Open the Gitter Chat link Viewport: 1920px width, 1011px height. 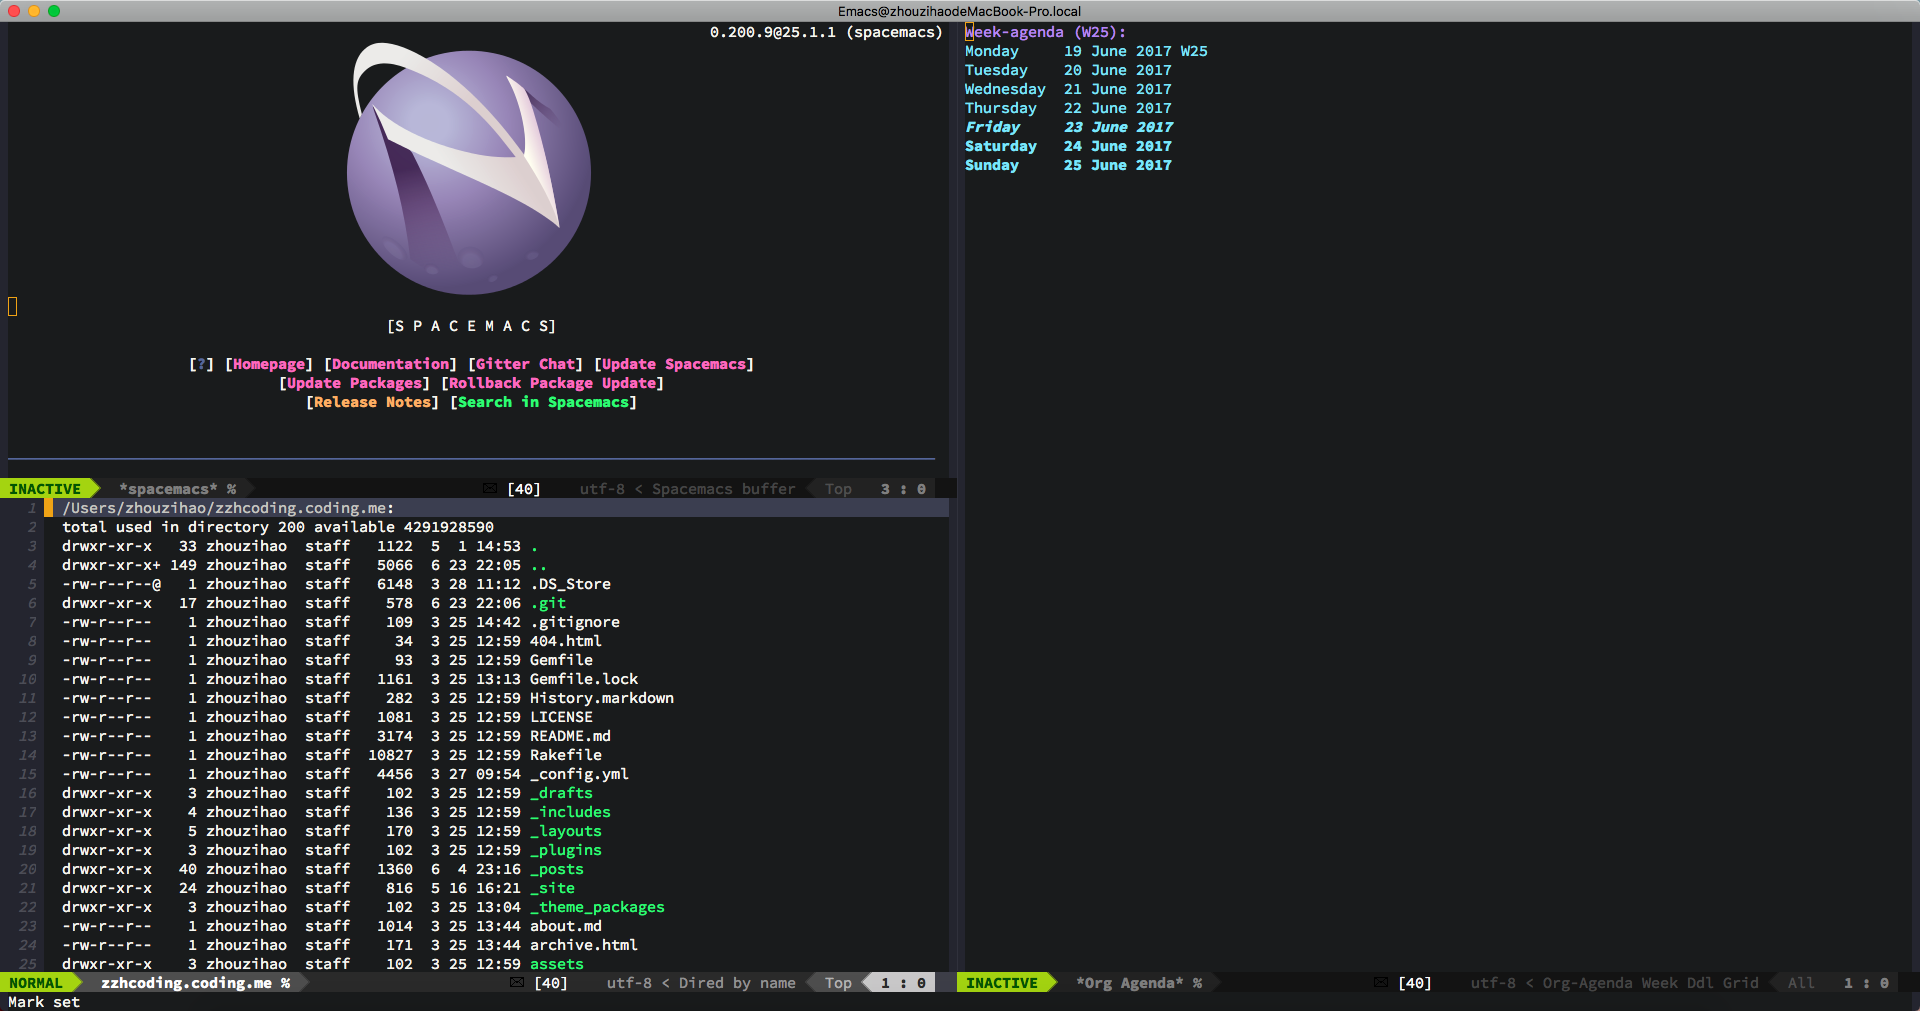(x=526, y=364)
